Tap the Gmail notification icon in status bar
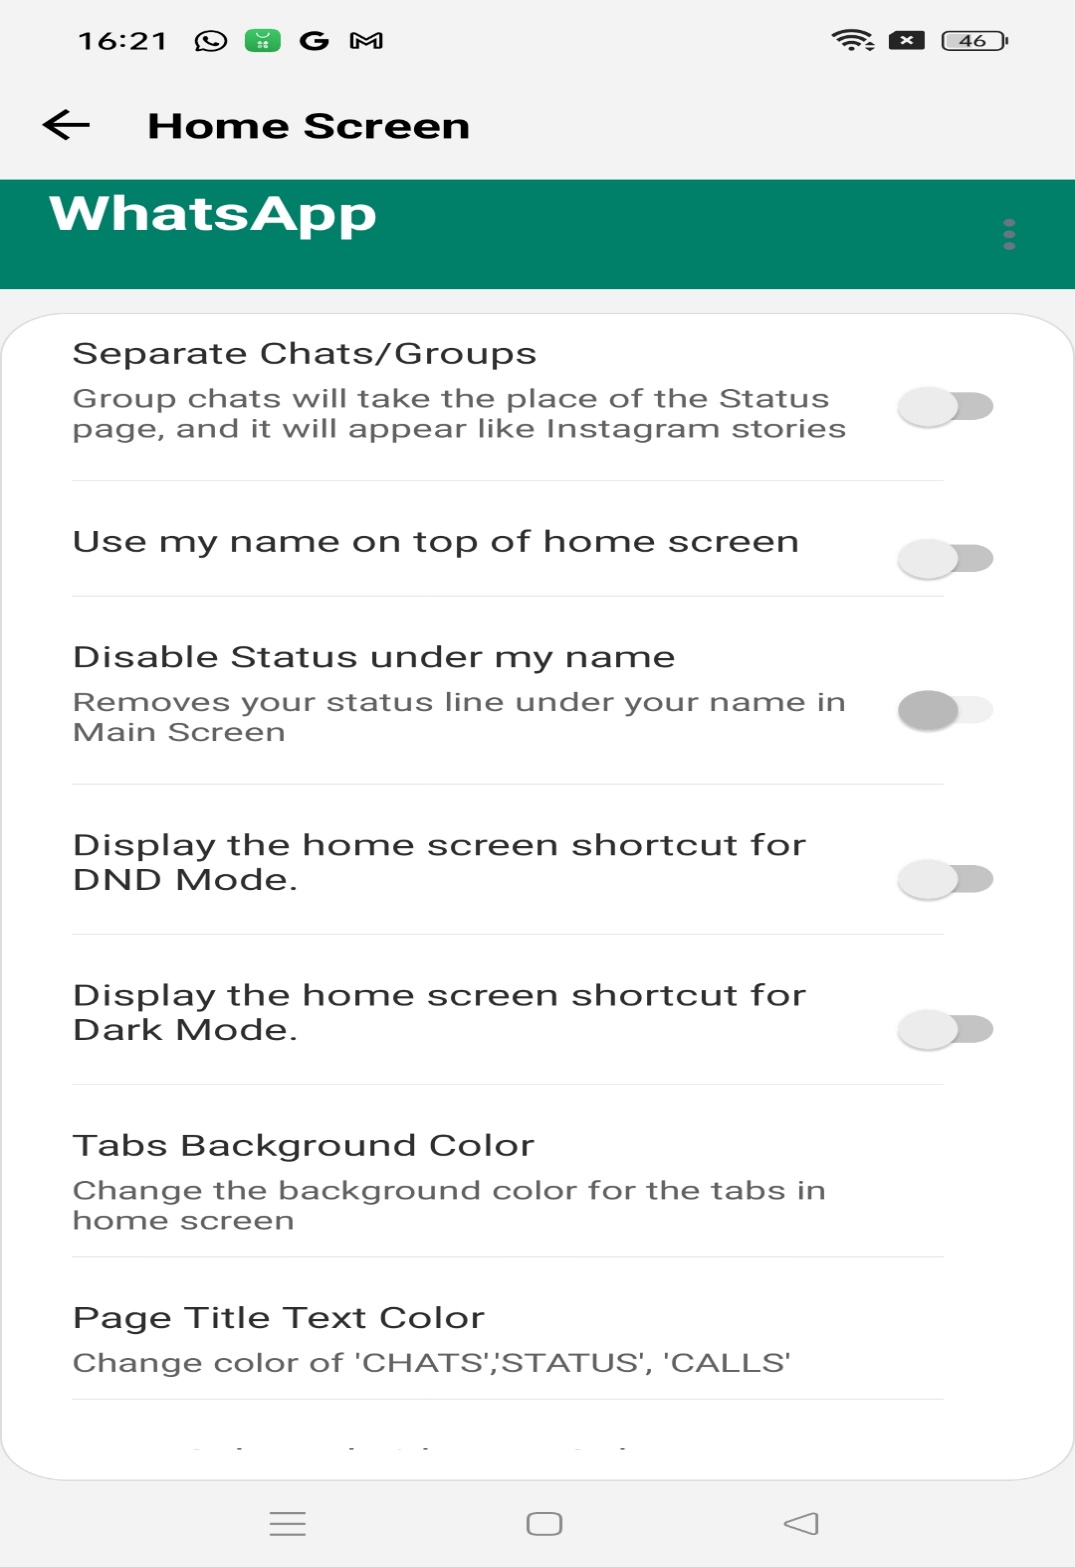Viewport: 1075px width, 1567px height. click(x=366, y=41)
